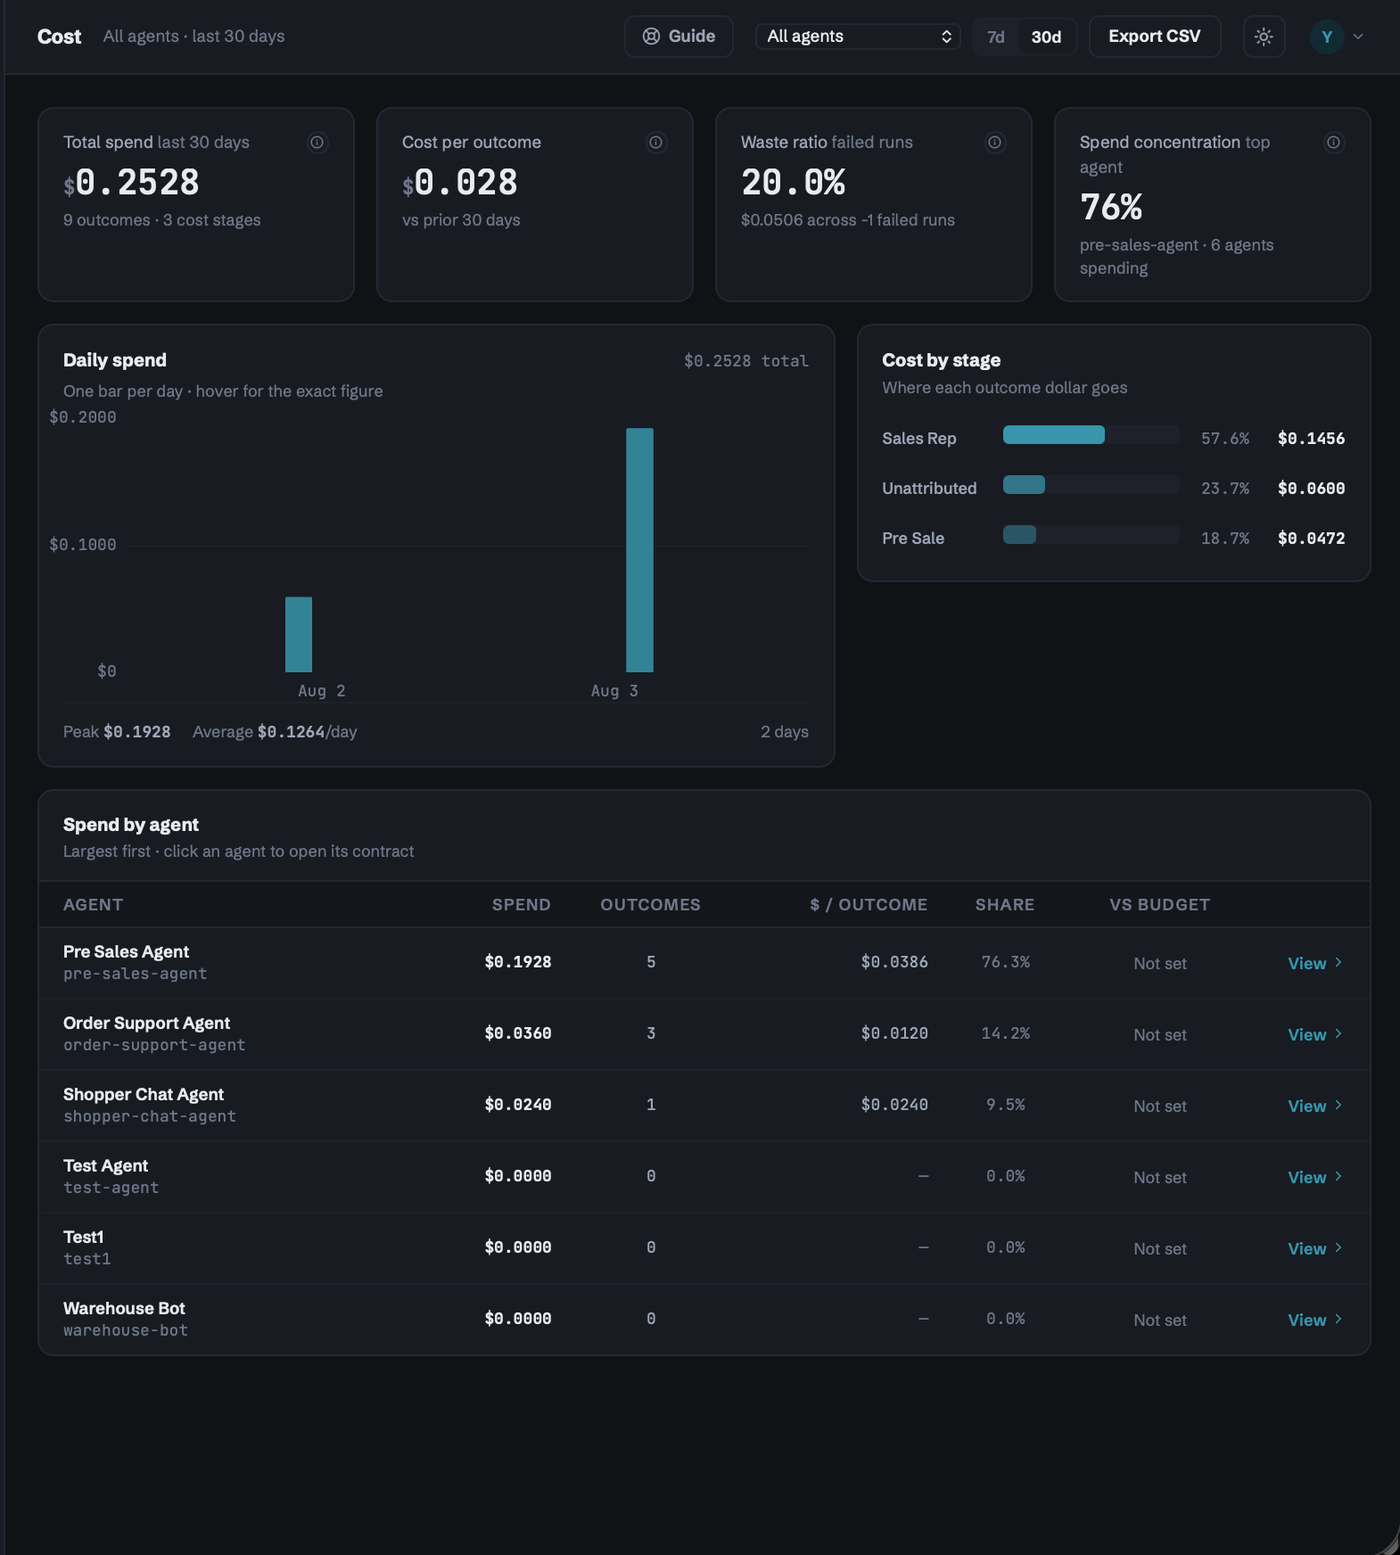Open View link for Order Support Agent
This screenshot has width=1400, height=1555.
[1314, 1035]
